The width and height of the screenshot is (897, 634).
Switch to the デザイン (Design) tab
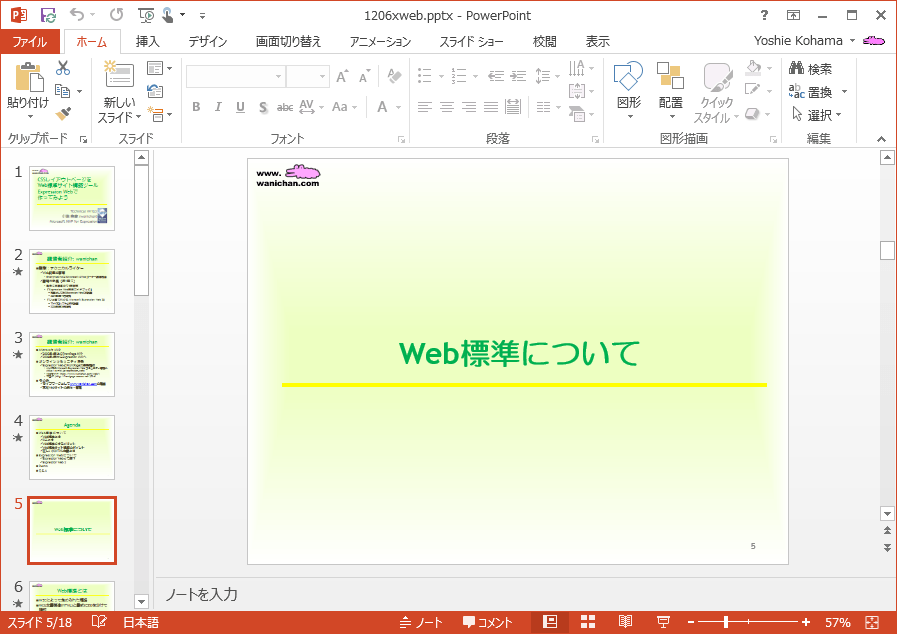click(208, 41)
